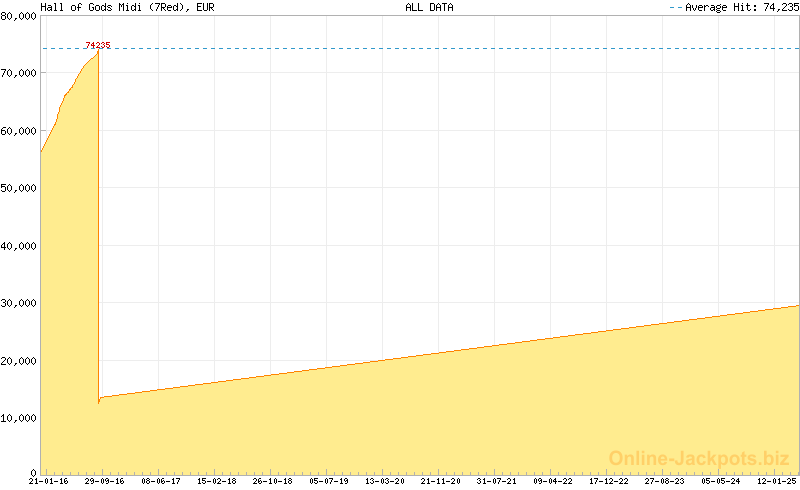Select the ALL DATA label at top
This screenshot has height=490, width=800.
click(x=429, y=7)
